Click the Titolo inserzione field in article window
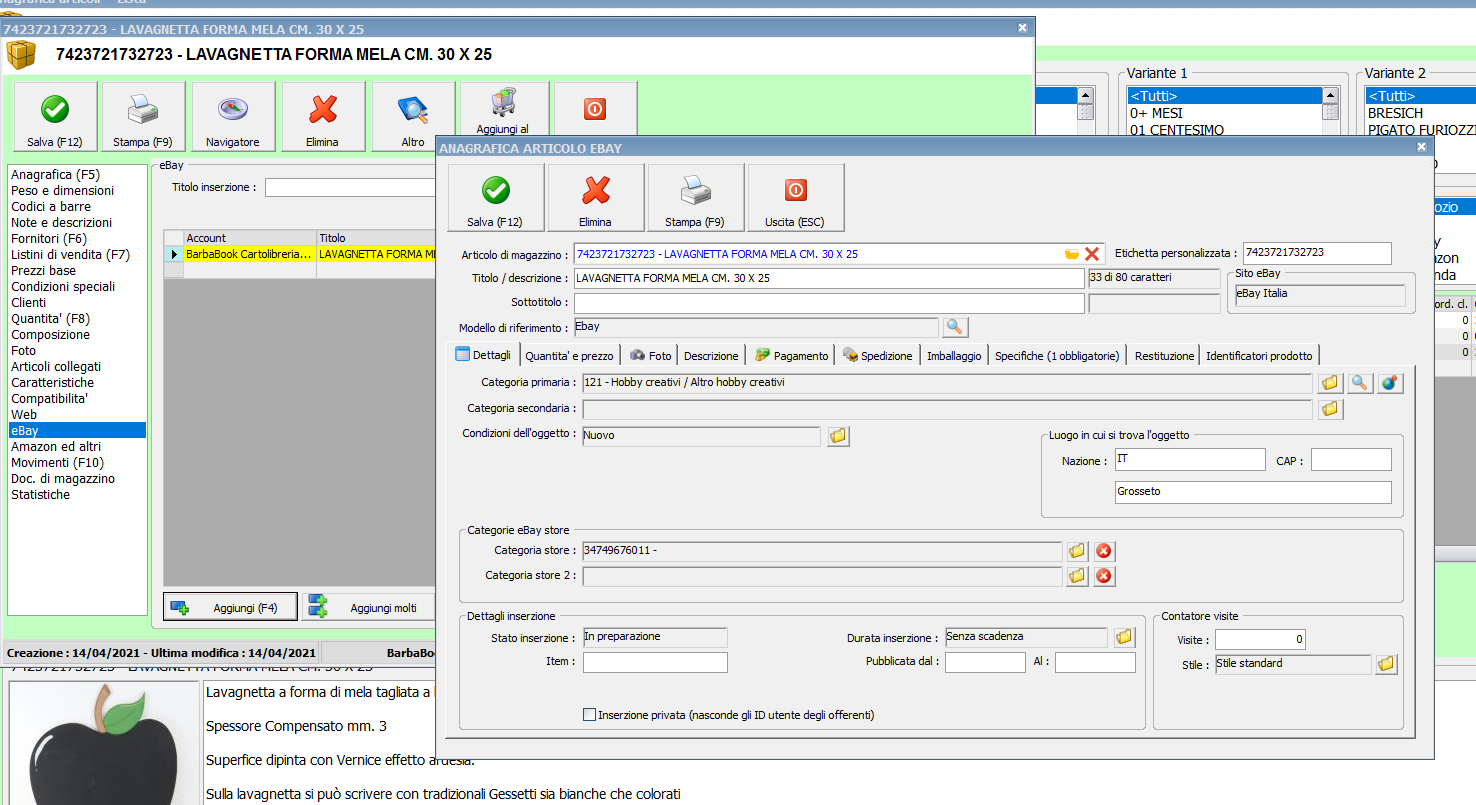 (x=350, y=187)
